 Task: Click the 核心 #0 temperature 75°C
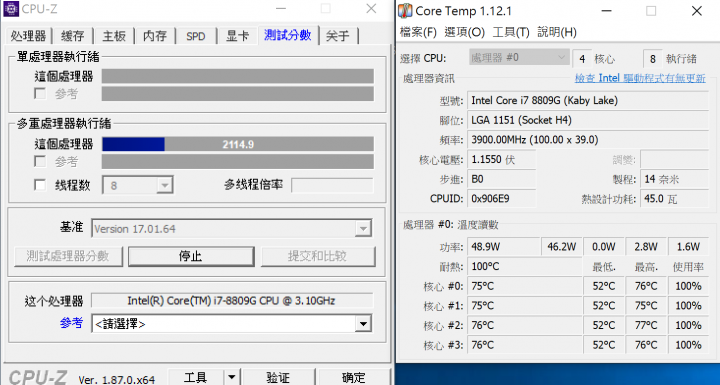tap(524, 286)
